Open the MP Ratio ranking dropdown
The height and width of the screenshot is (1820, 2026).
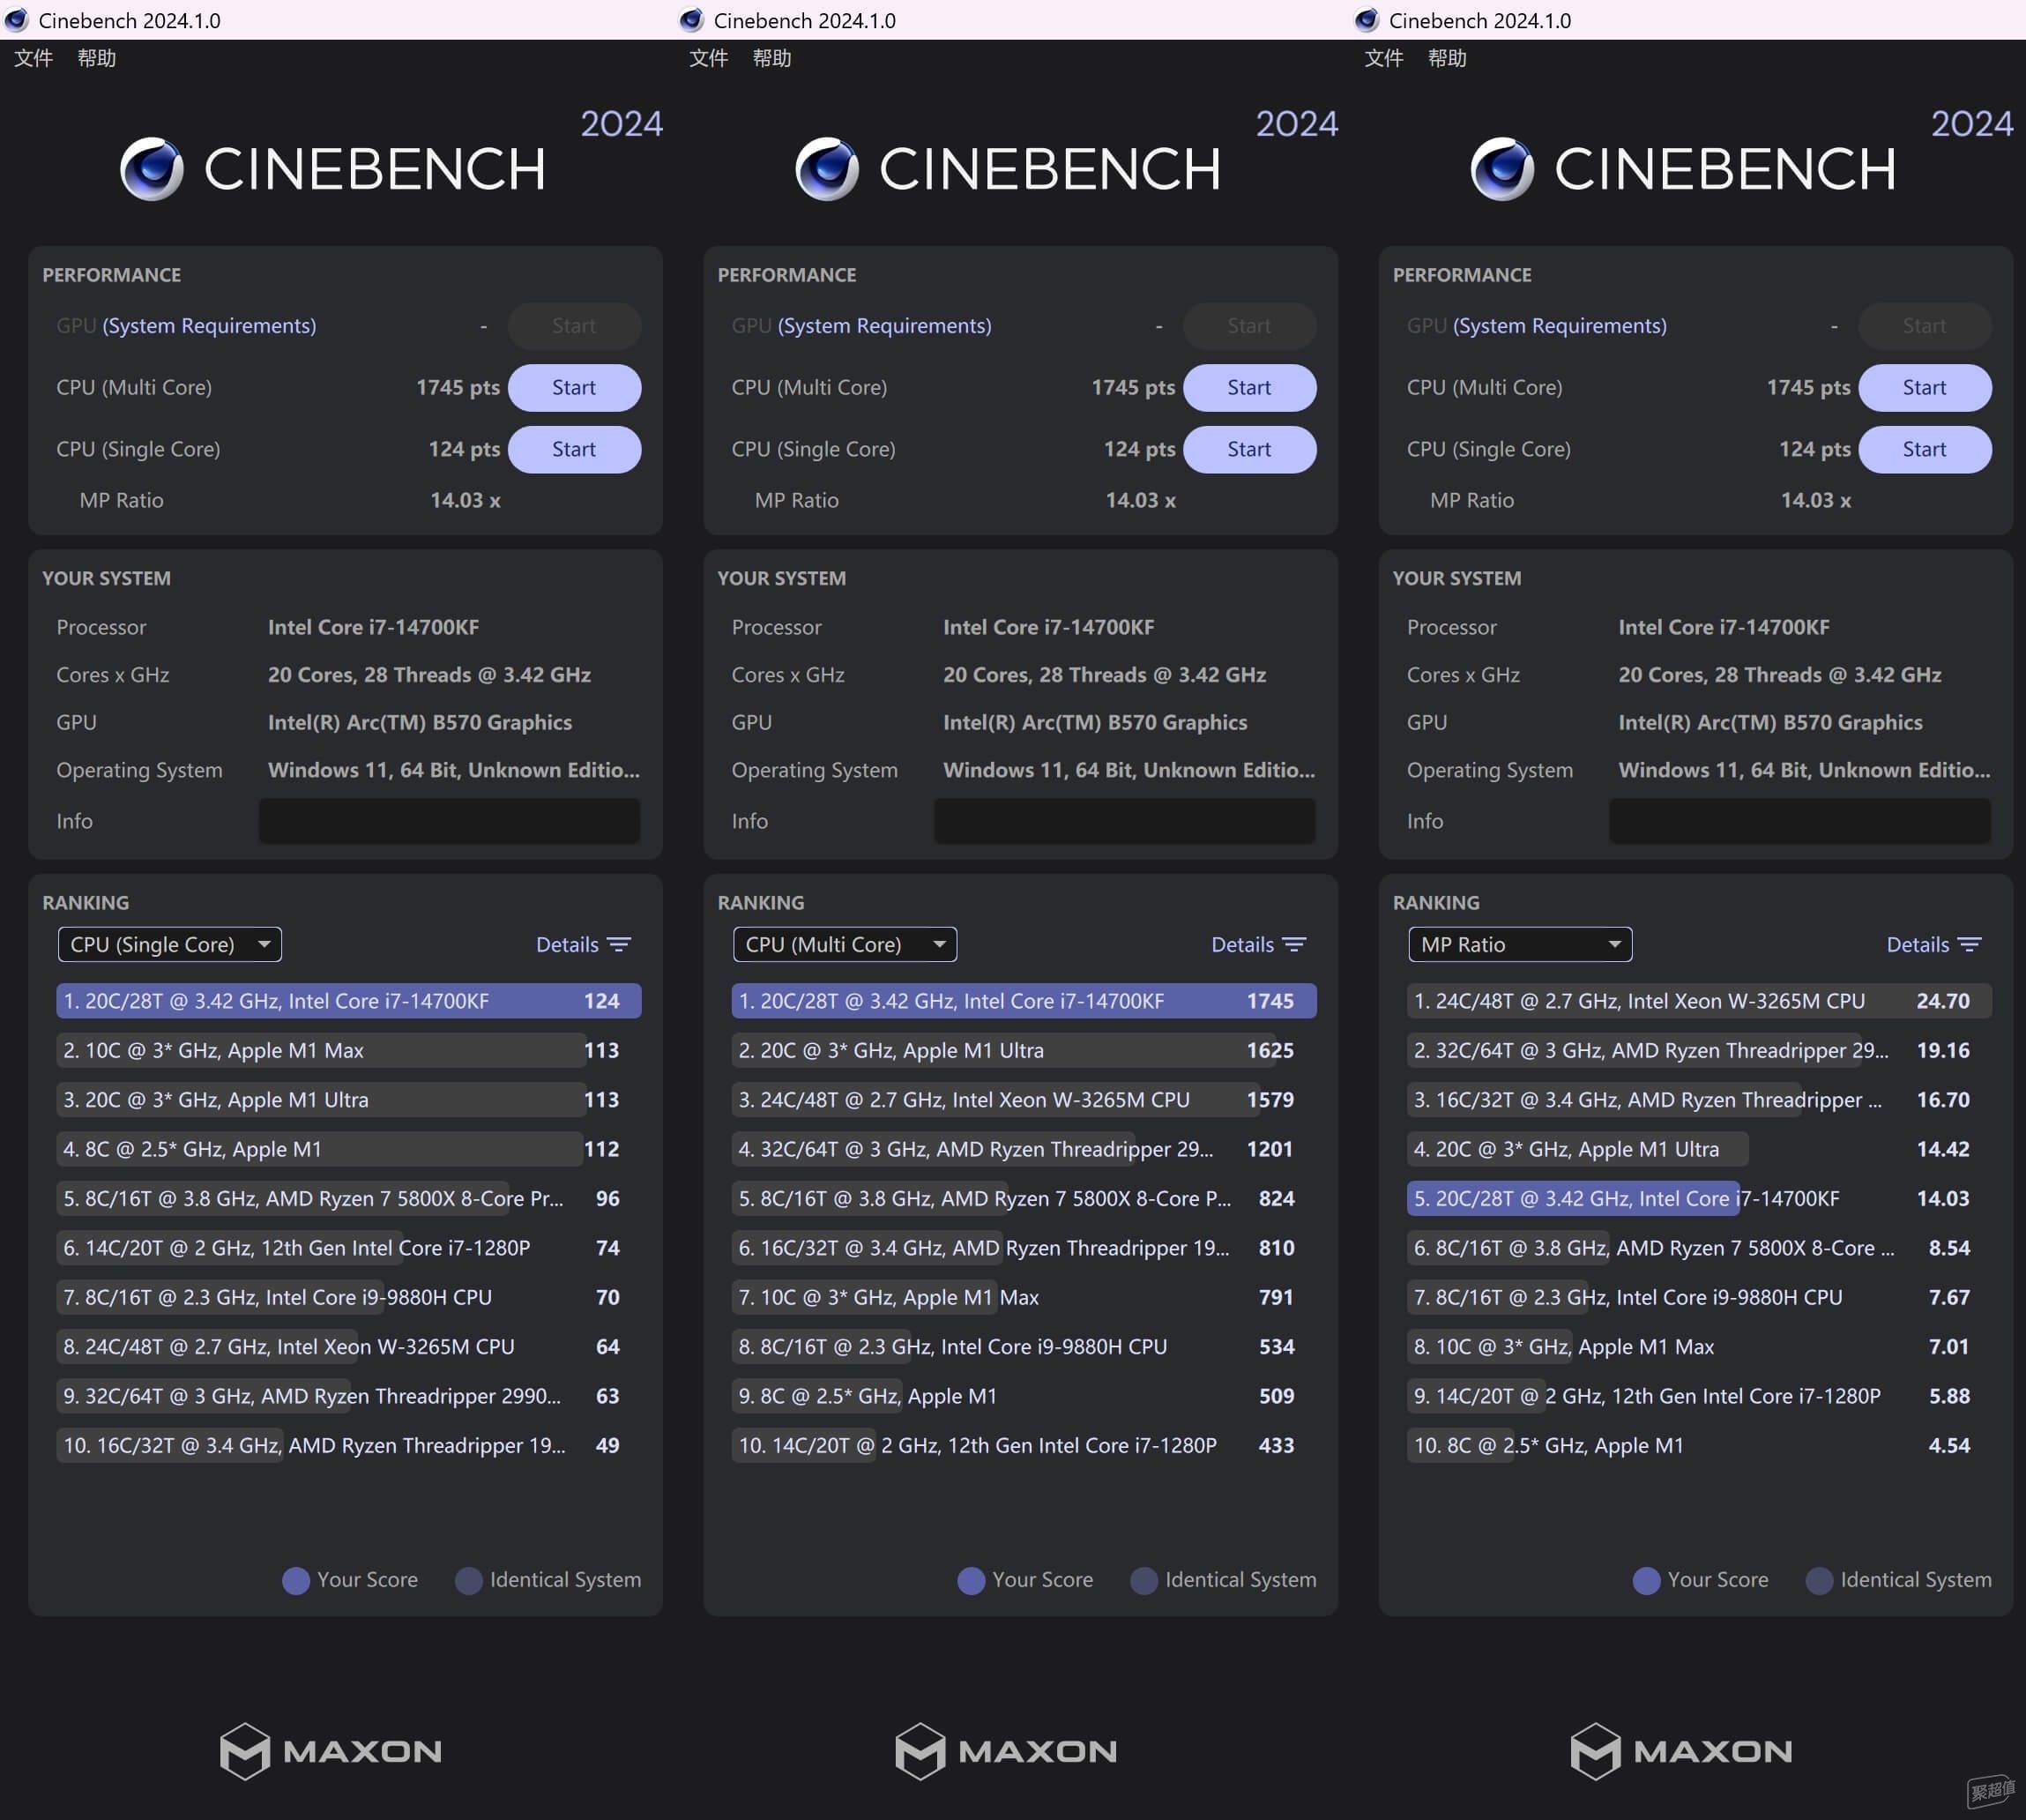[x=1520, y=945]
